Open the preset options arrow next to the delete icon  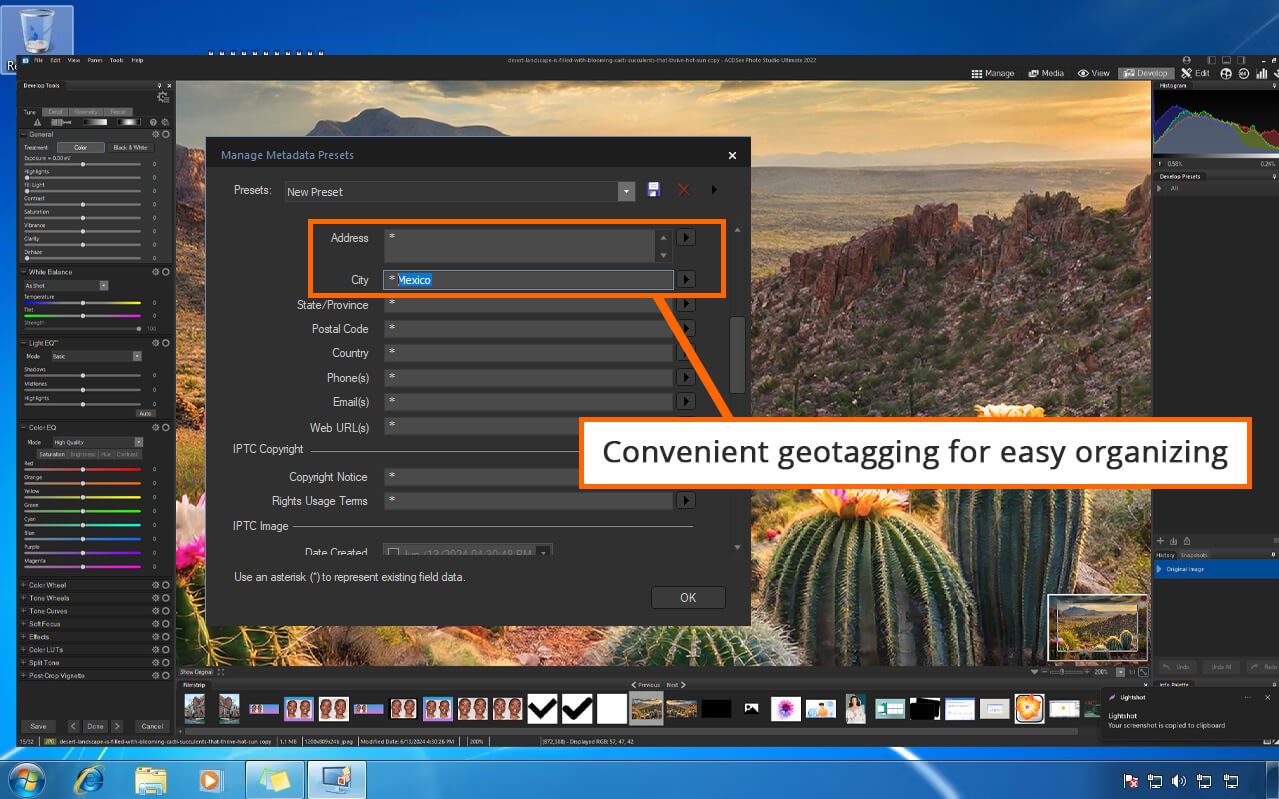pos(714,190)
